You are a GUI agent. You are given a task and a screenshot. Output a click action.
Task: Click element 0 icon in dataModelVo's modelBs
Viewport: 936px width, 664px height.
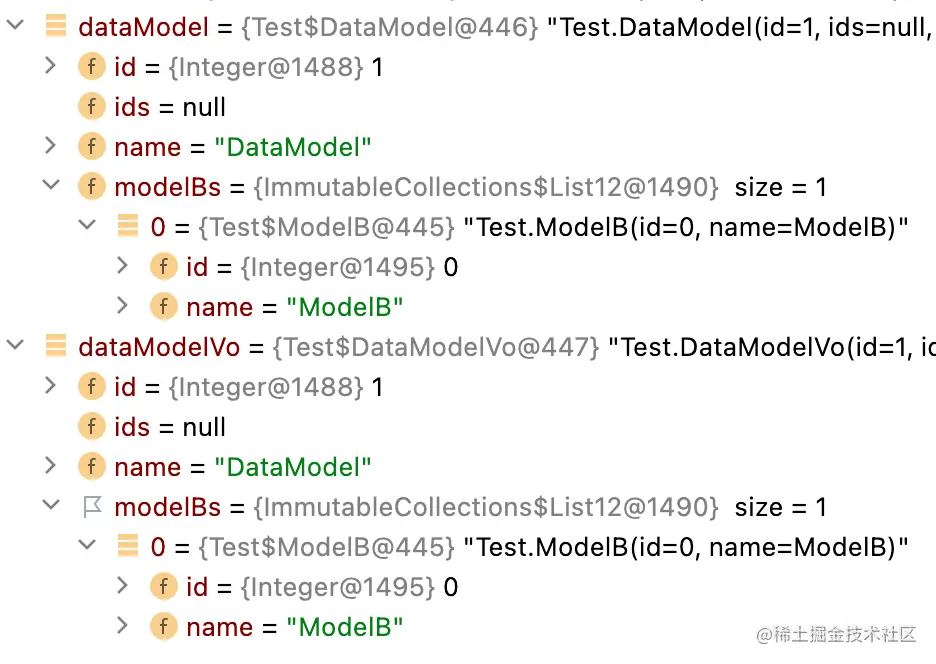point(128,547)
